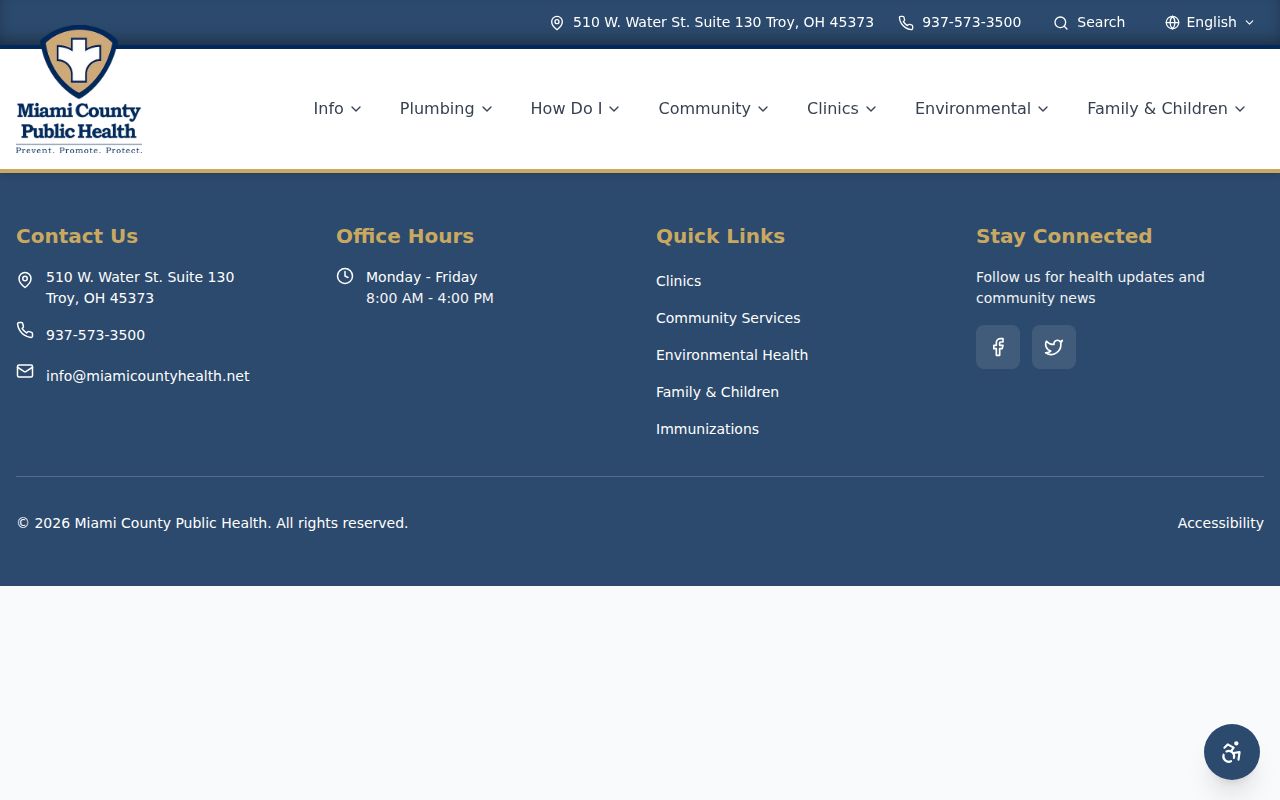Click the map pin icon in top bar
Image resolution: width=1280 pixels, height=800 pixels.
(557, 23)
